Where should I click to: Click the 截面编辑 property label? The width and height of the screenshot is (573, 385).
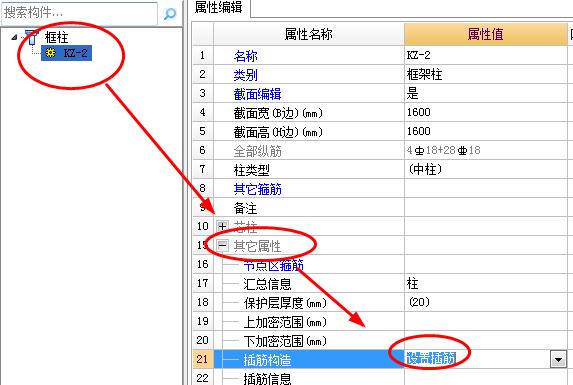(258, 94)
